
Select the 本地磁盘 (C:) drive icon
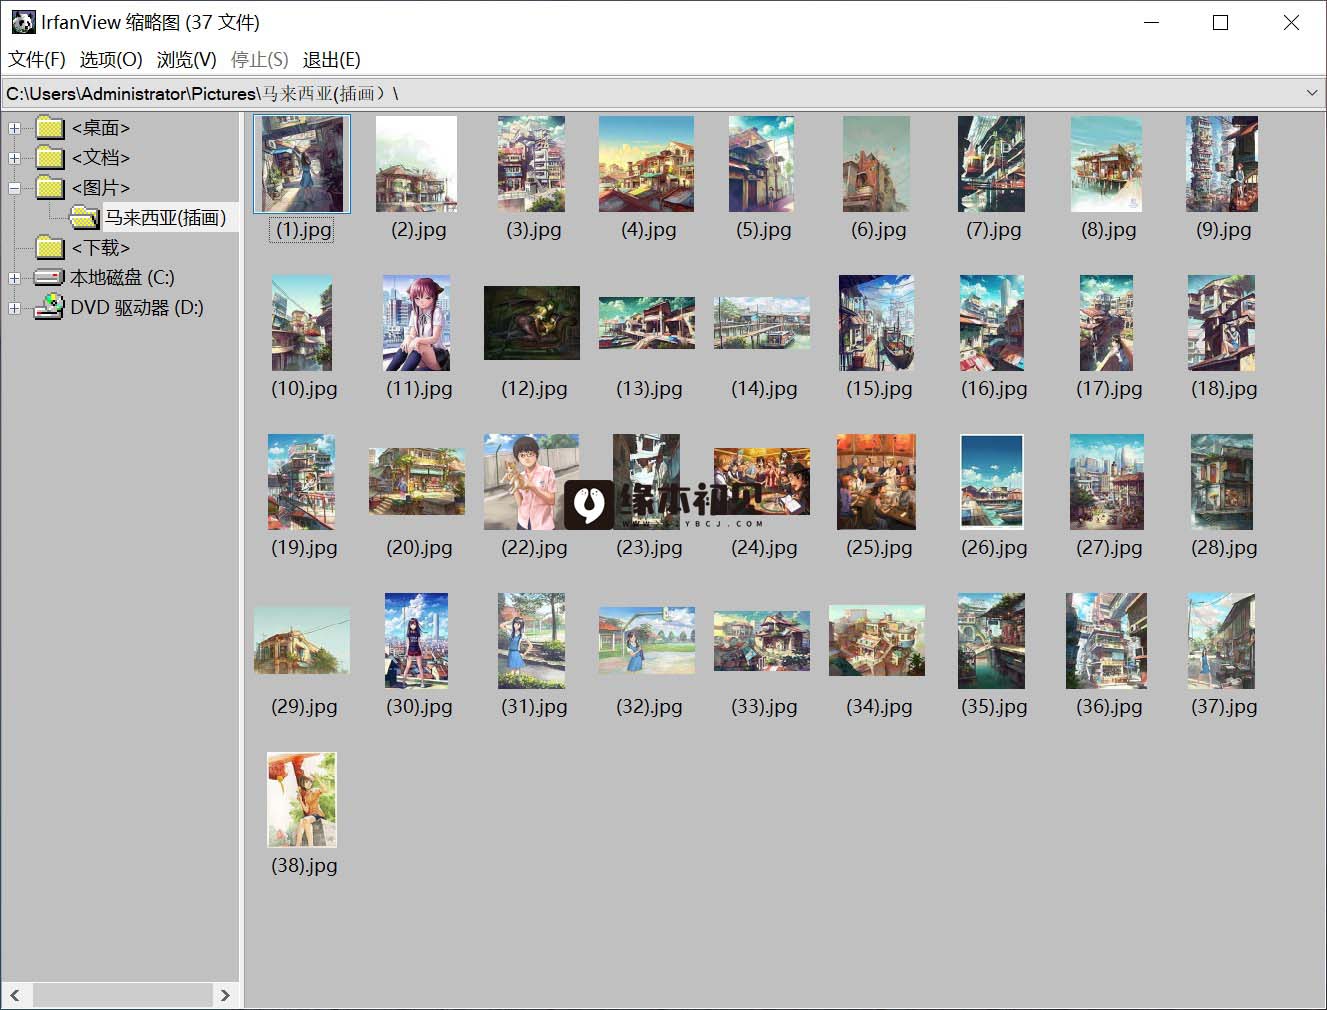[x=49, y=277]
